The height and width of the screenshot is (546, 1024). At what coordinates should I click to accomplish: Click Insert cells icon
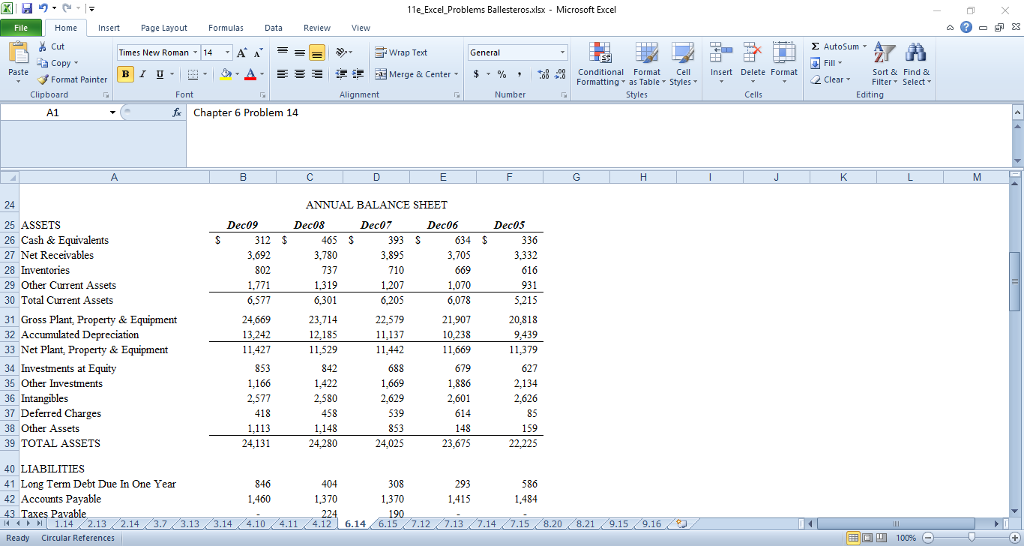721,54
